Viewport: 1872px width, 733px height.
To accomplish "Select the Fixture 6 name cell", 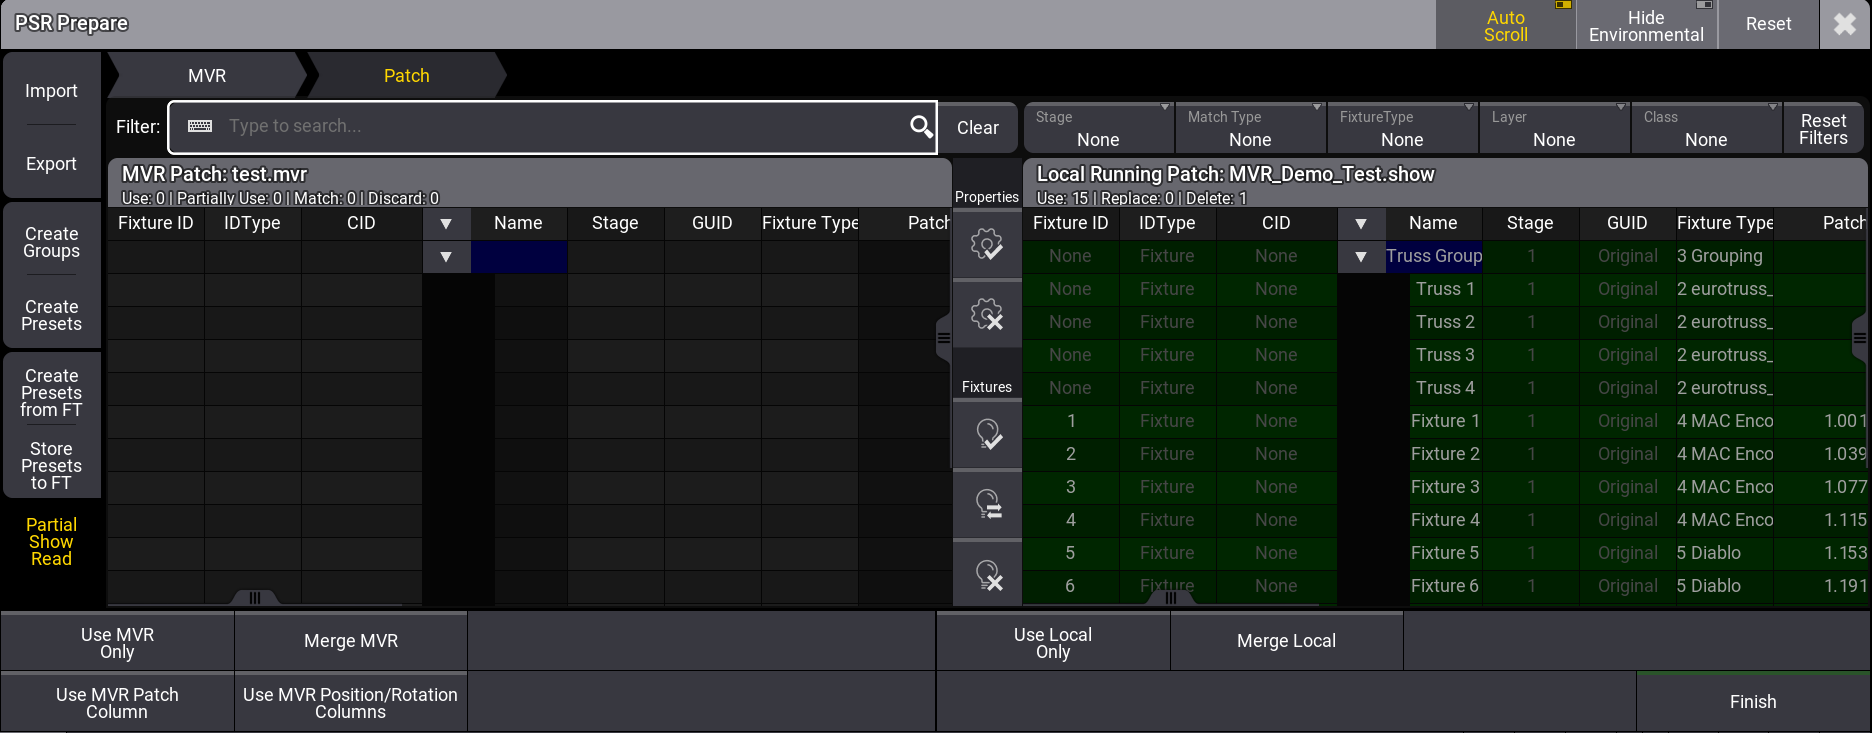I will (x=1445, y=587).
